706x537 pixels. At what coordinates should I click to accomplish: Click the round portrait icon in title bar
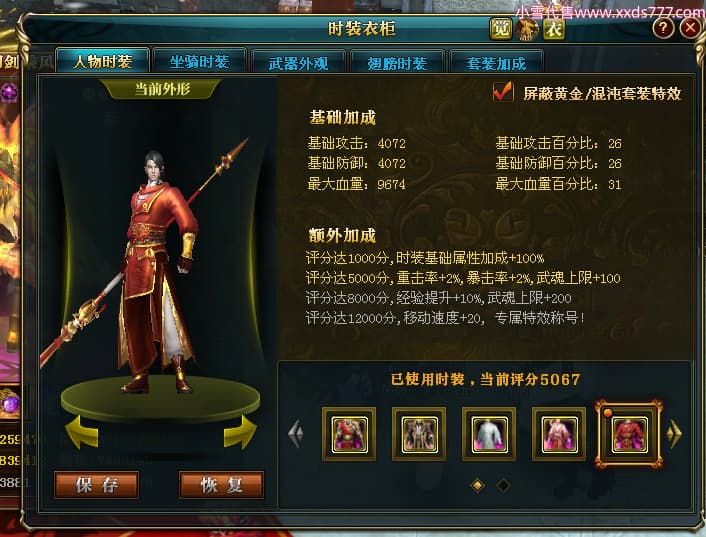(x=527, y=30)
